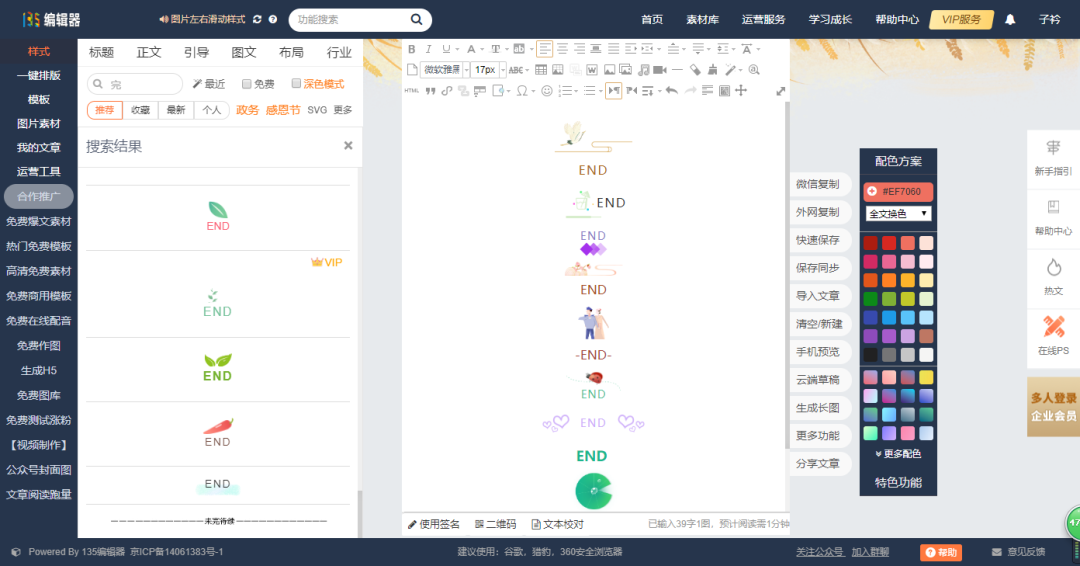1080x566 pixels.
Task: Insert a single image
Action: [610, 70]
